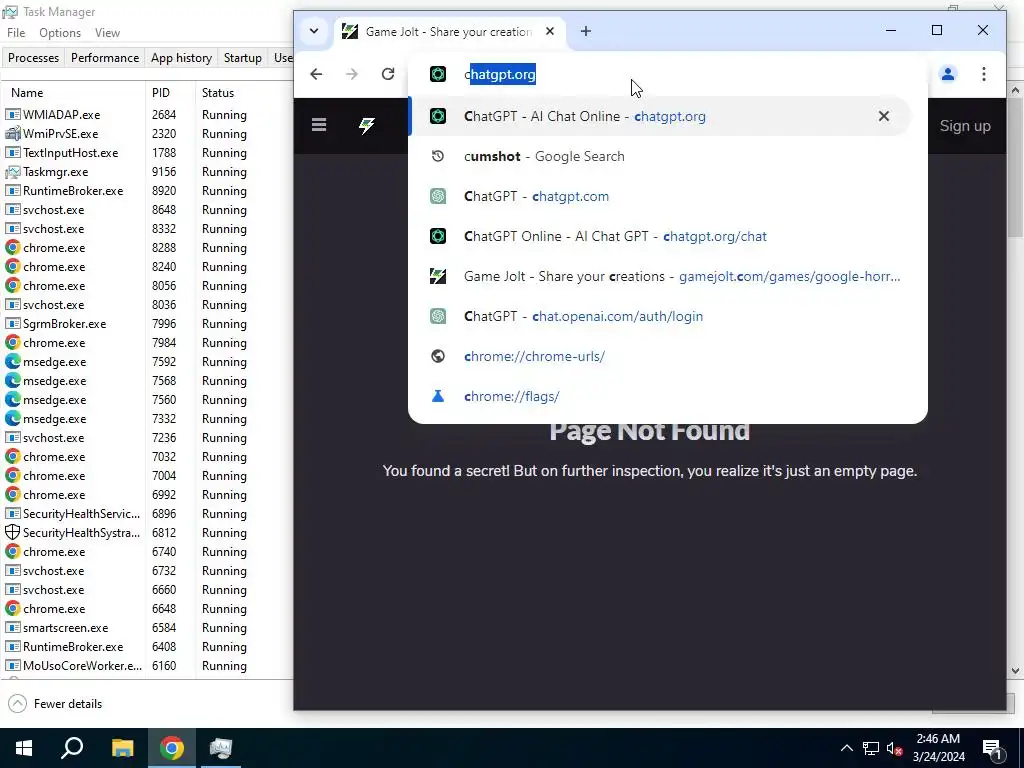Select smartscreen.exe process row
Viewport: 1024px width, 768px height.
point(148,628)
